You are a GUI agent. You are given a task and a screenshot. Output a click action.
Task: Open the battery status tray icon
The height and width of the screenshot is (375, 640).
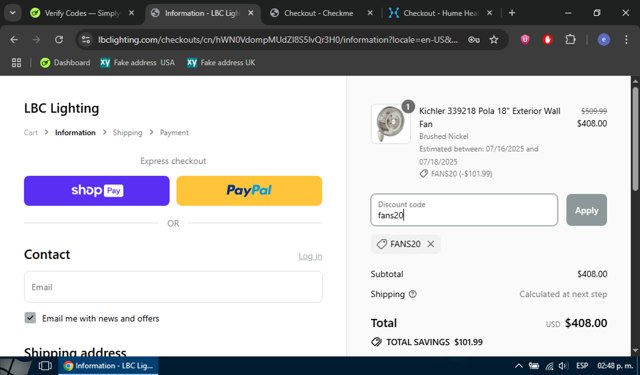[534, 366]
